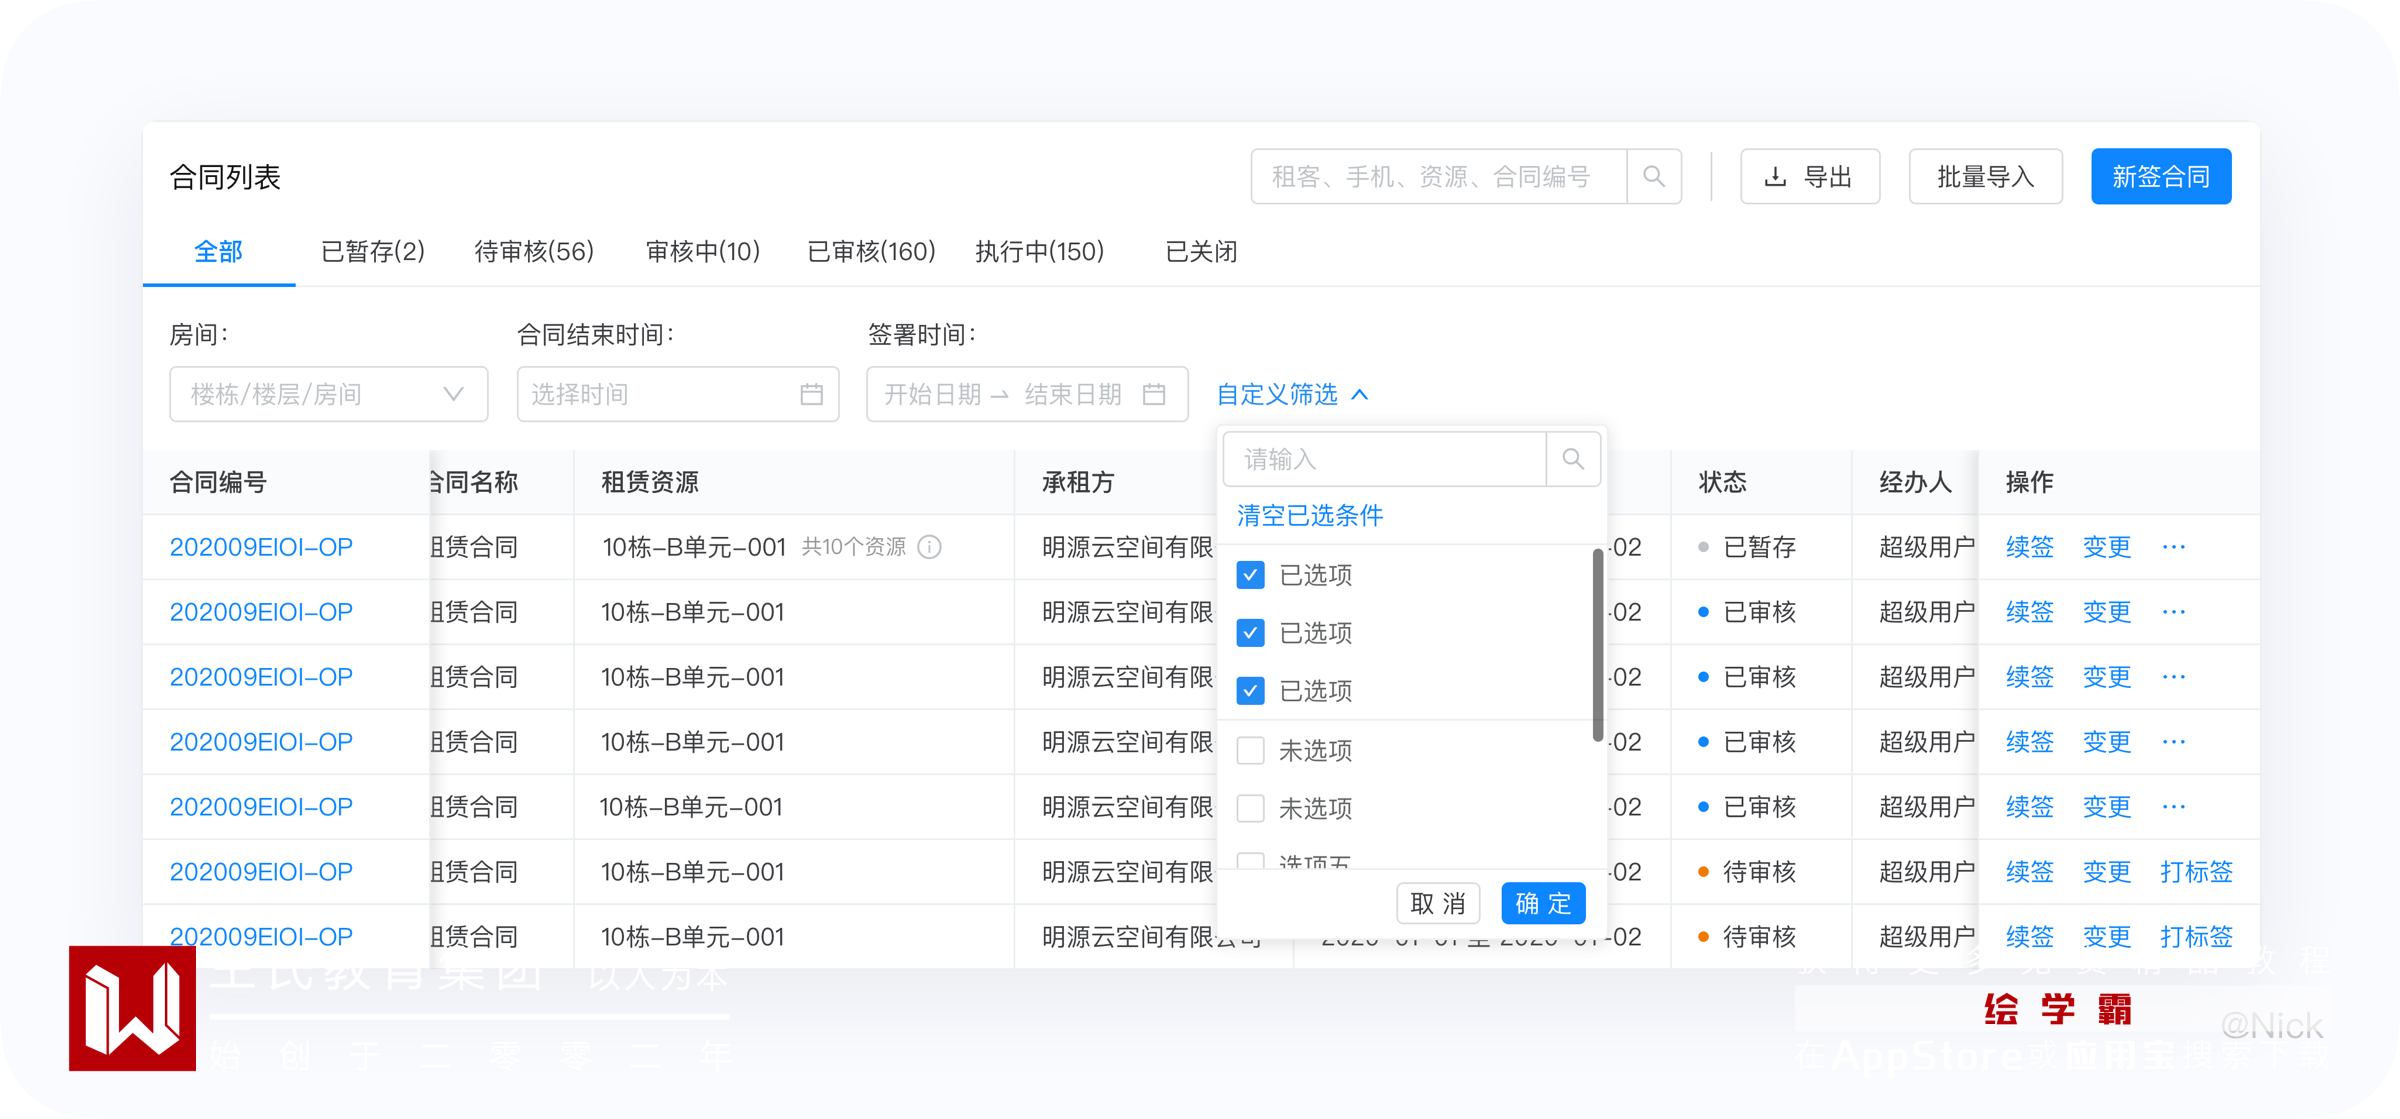Open the 楼栋/楼层/房间 room dropdown
Screen dimensions: 2400x1119
click(328, 394)
